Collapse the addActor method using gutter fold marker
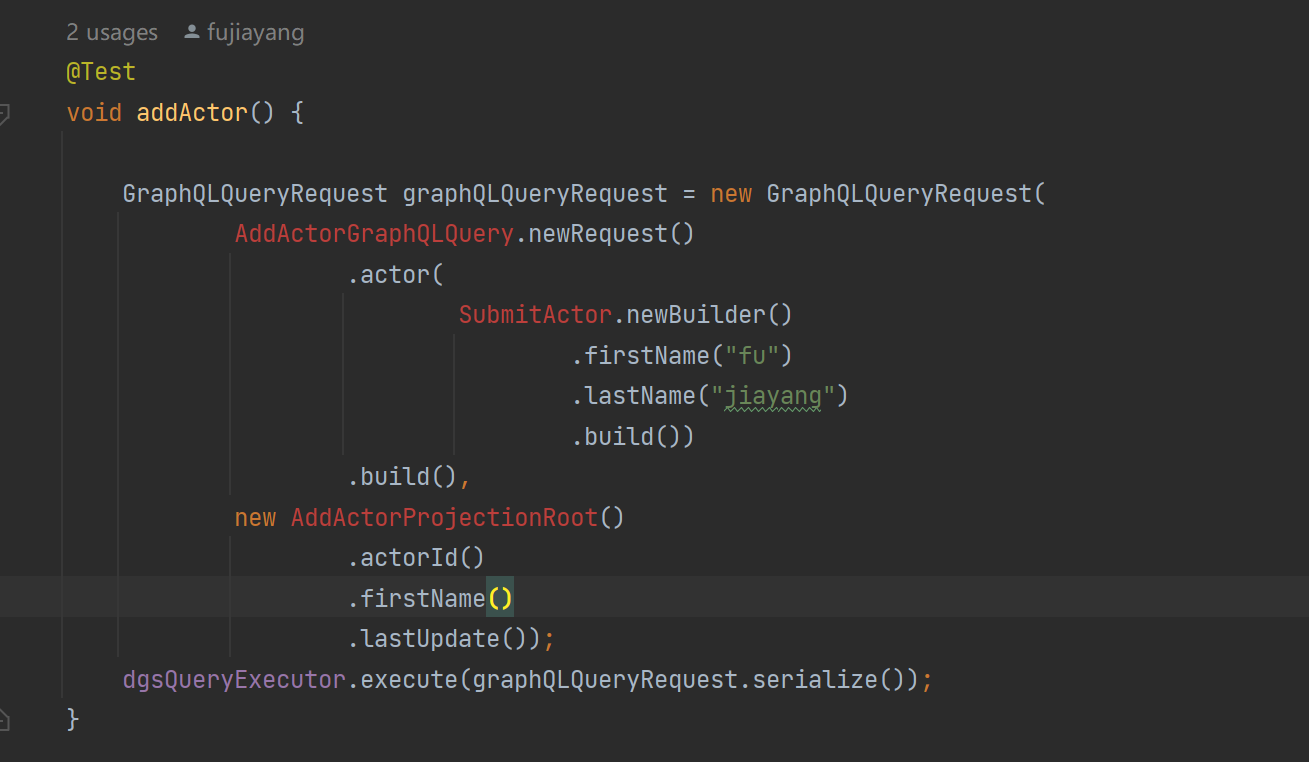Image resolution: width=1309 pixels, height=762 pixels. (x=4, y=114)
